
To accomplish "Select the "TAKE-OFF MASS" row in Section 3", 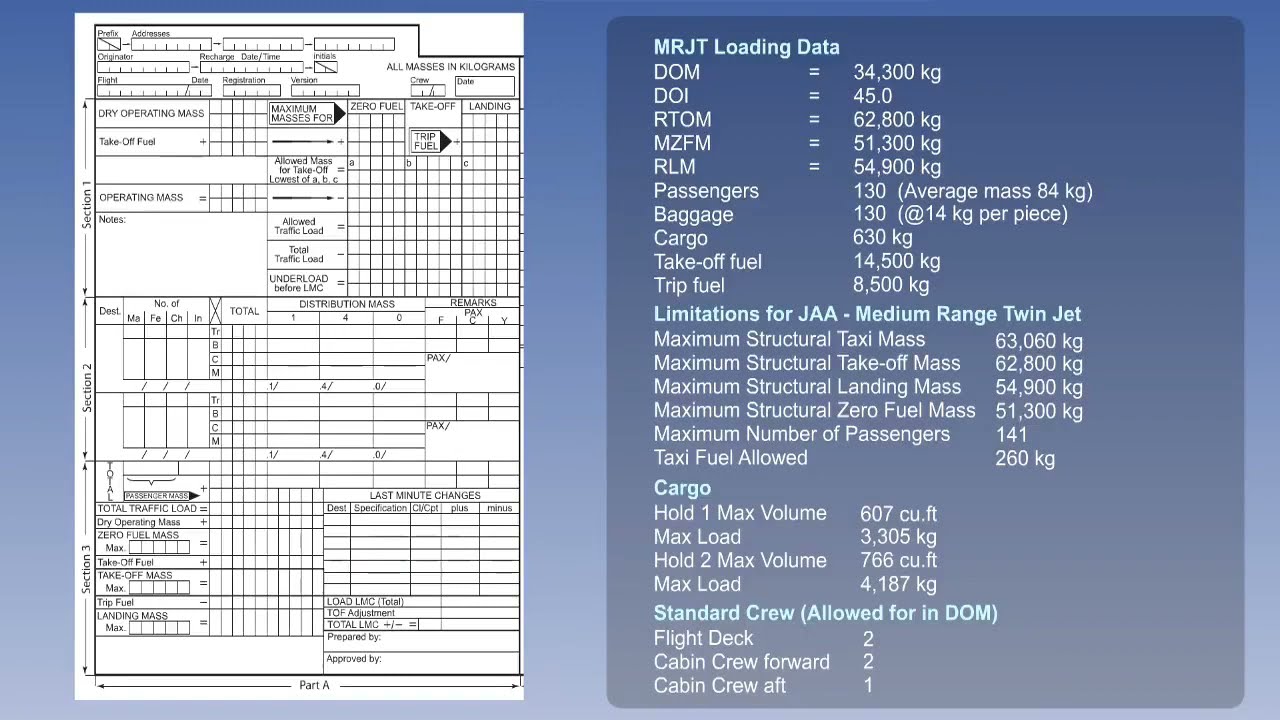I will [135, 576].
